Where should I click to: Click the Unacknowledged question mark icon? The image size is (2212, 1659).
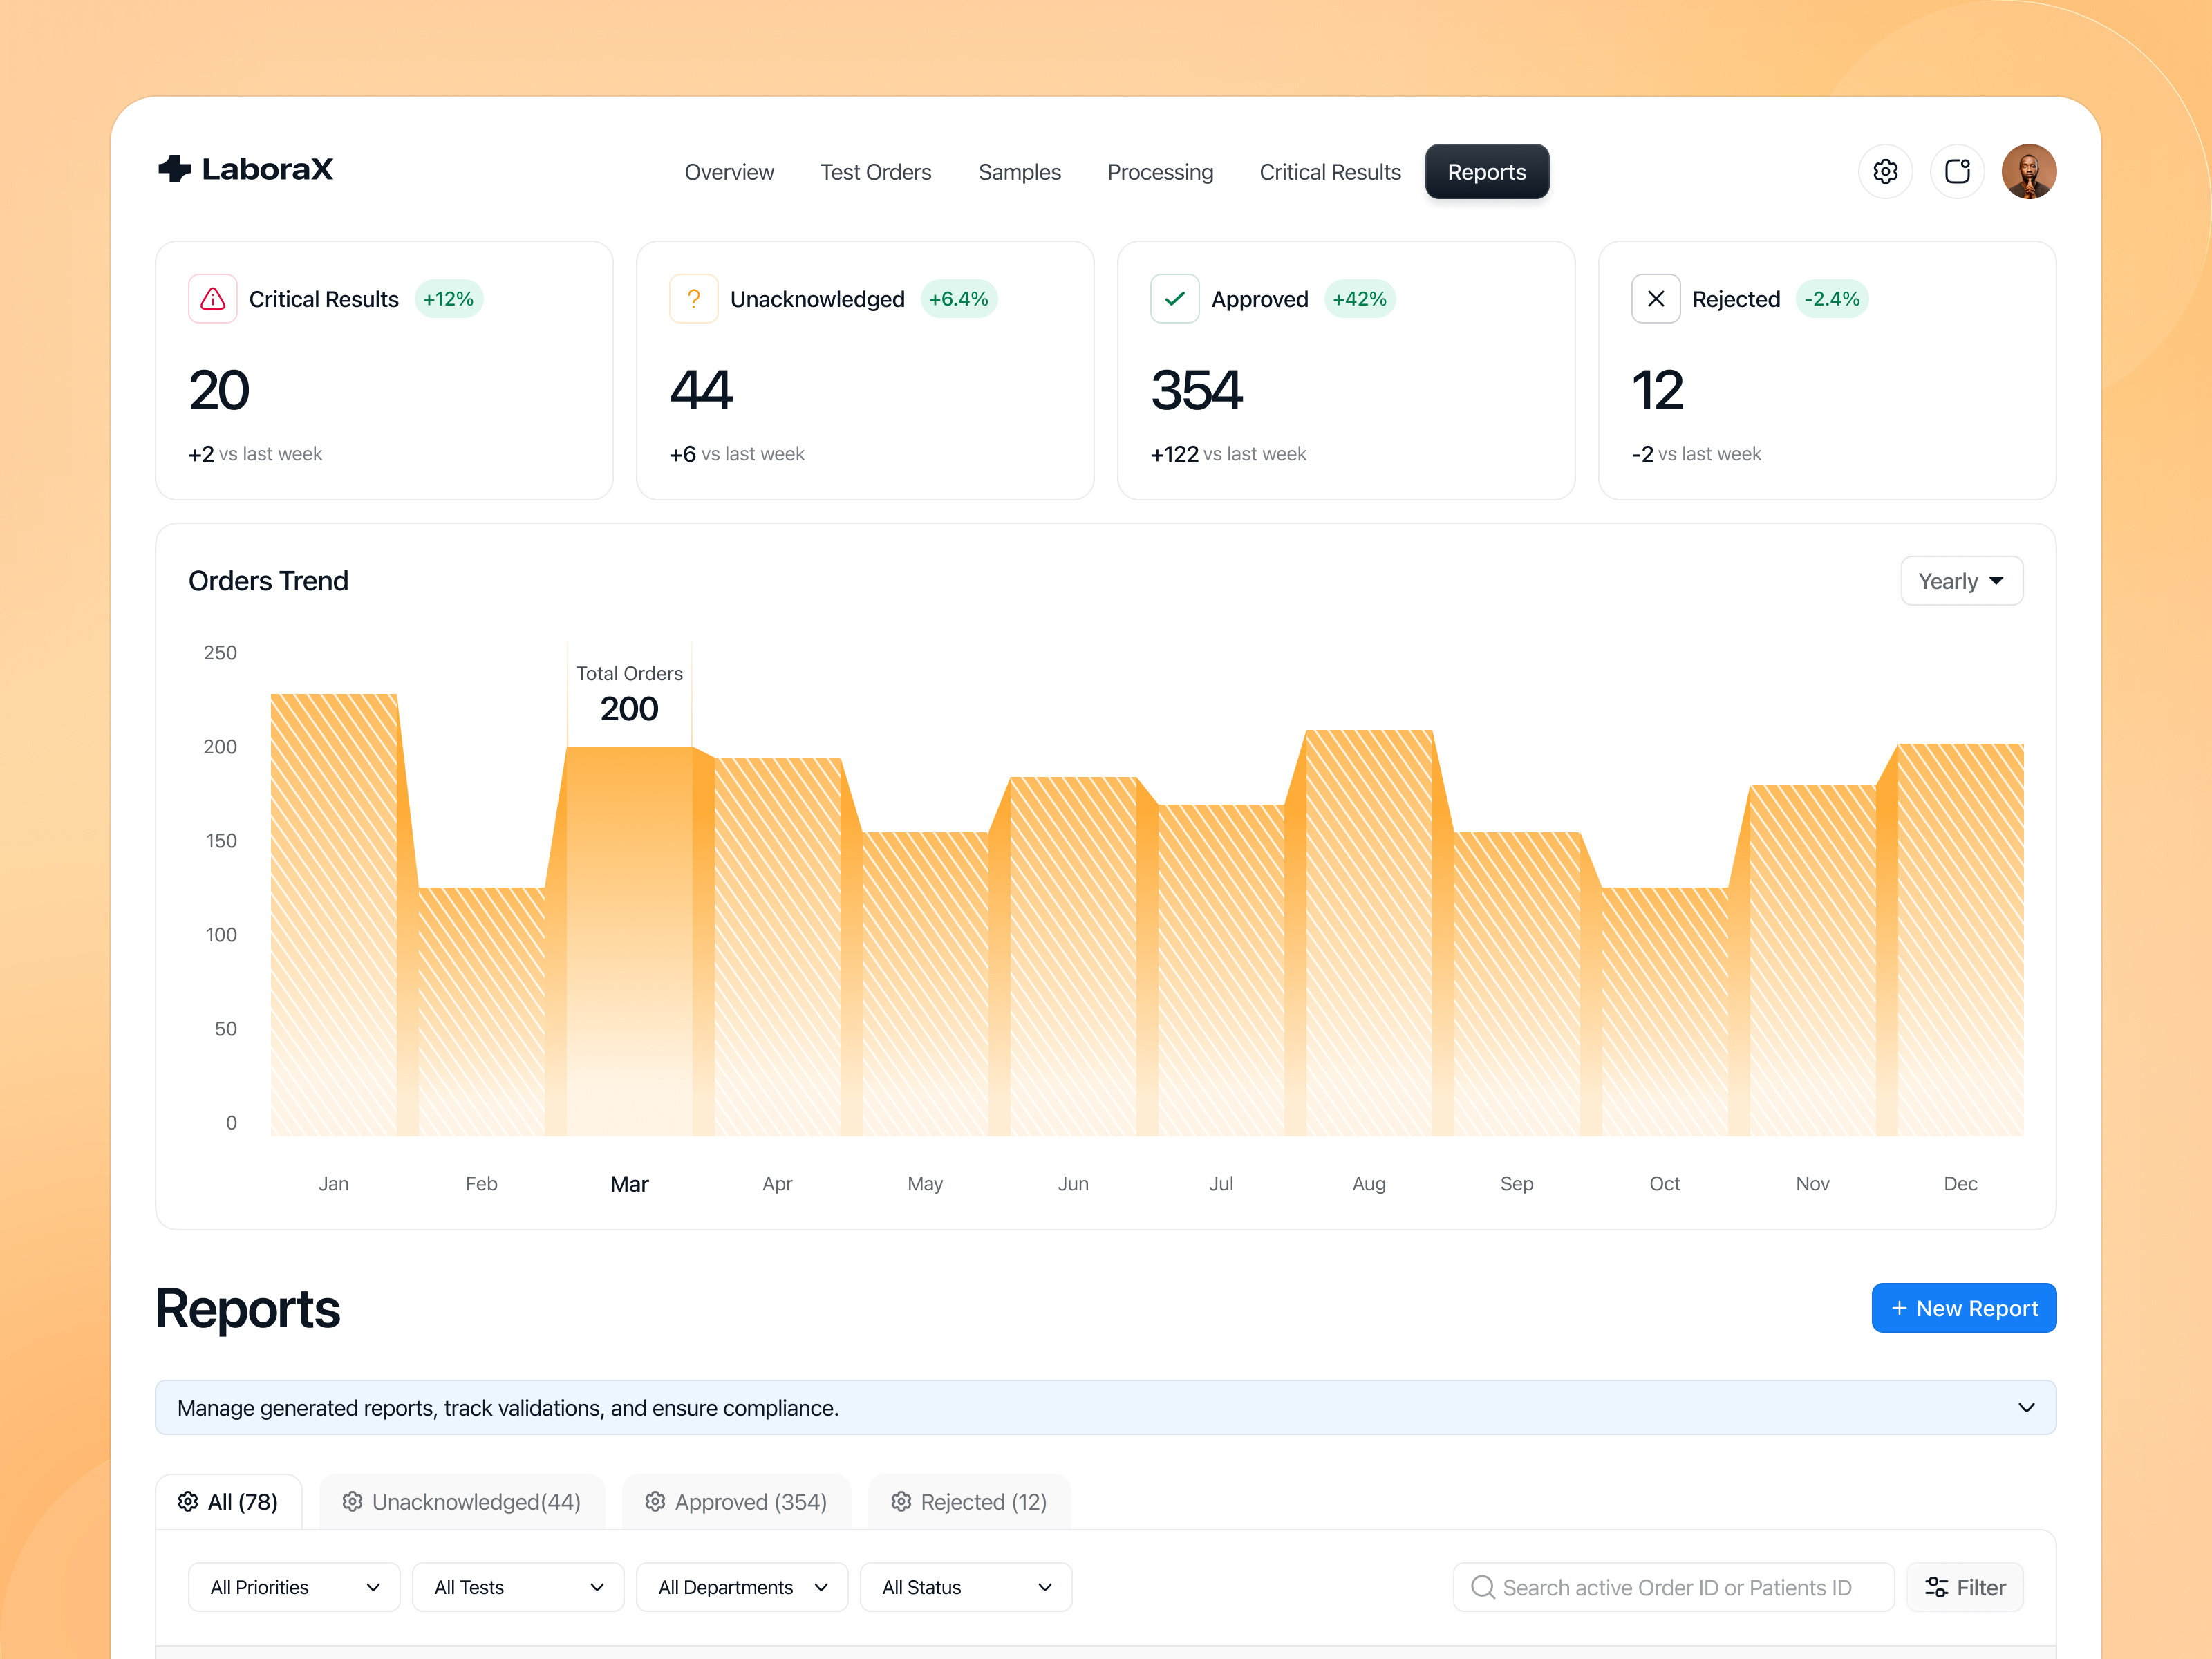pyautogui.click(x=693, y=298)
